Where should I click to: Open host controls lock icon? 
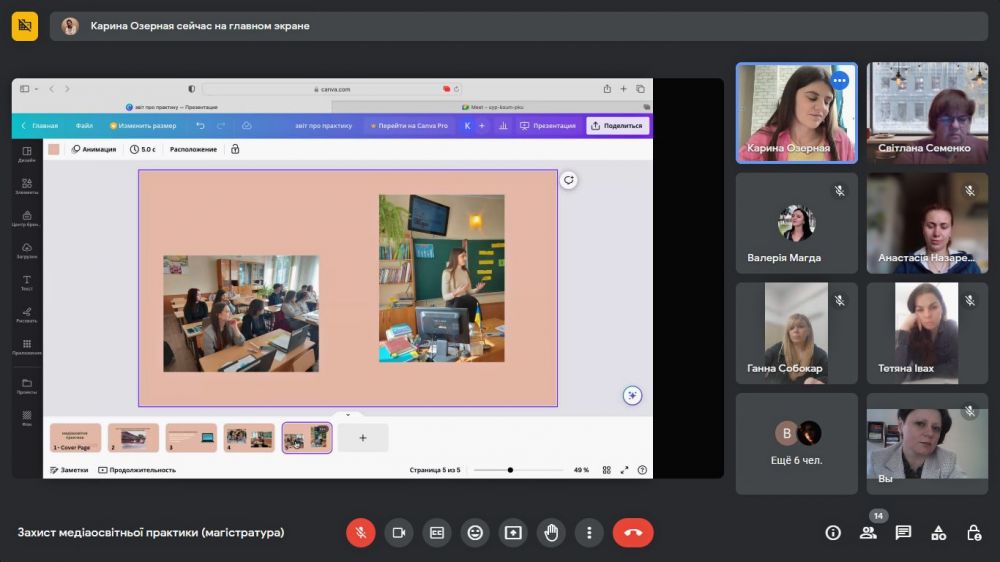pos(974,533)
